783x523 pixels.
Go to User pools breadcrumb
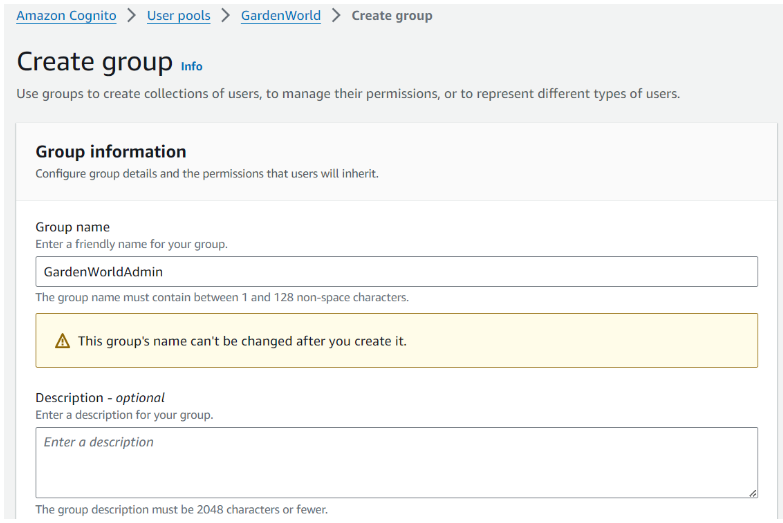pyautogui.click(x=178, y=16)
